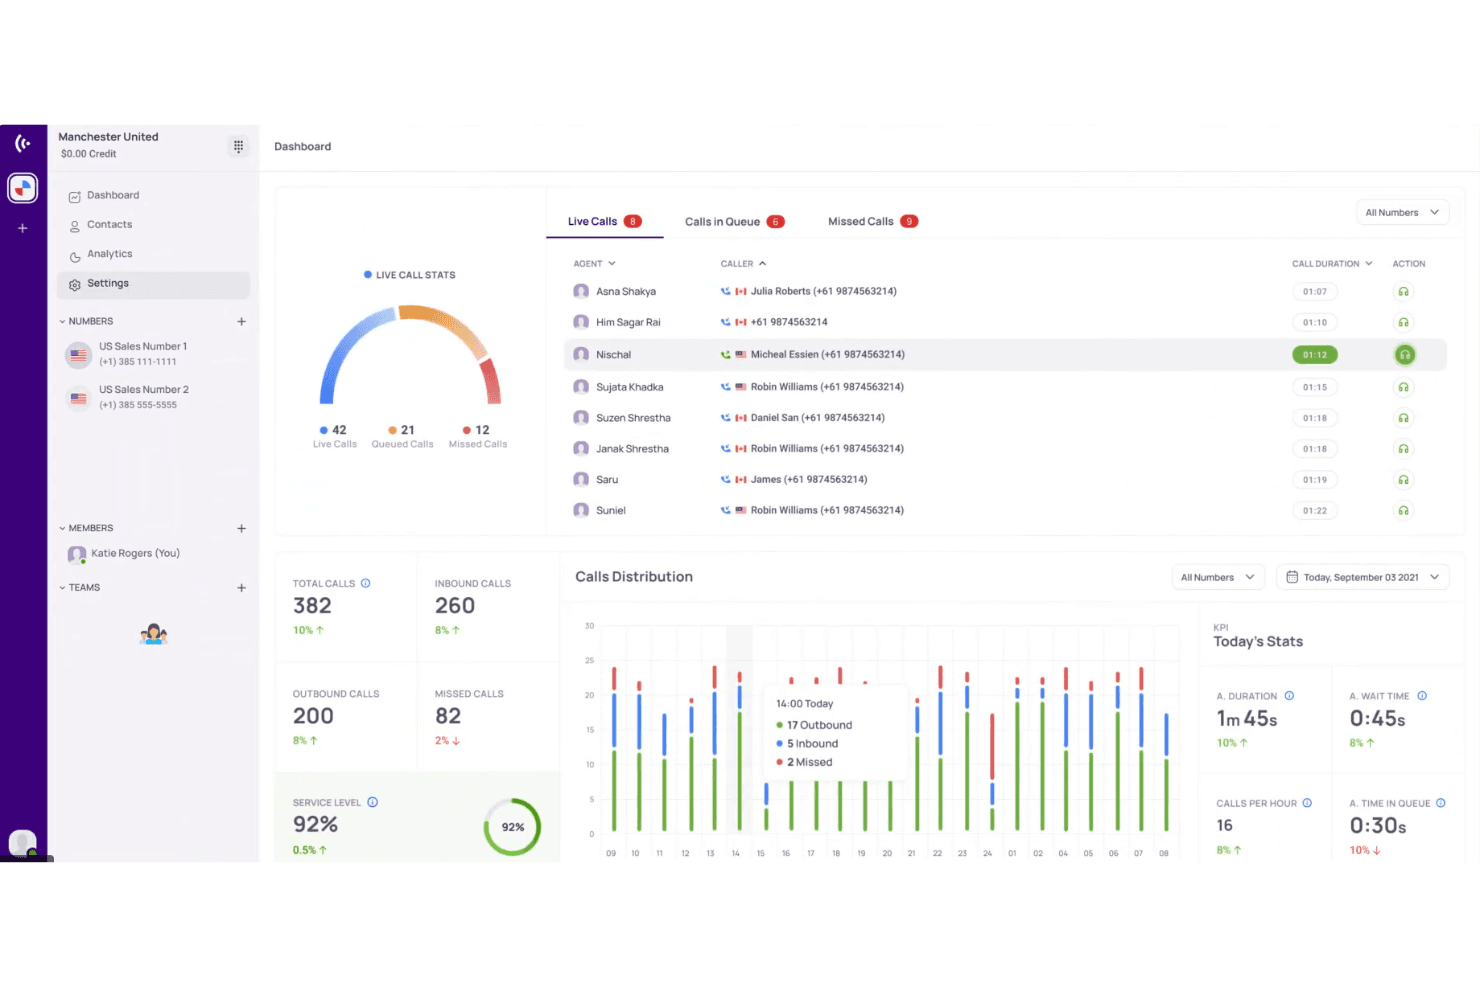
Task: Click headset icon for Saru's call
Action: (x=1403, y=480)
